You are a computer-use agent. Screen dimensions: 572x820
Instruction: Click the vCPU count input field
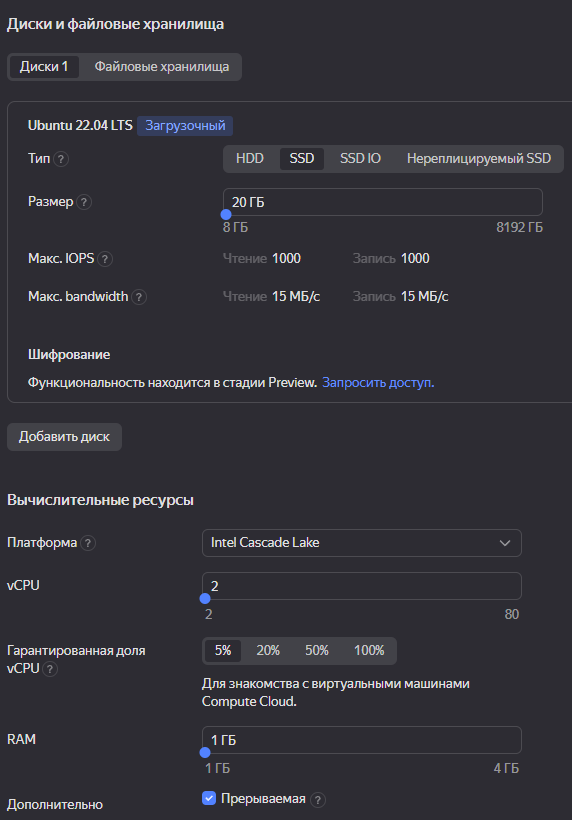click(x=362, y=586)
